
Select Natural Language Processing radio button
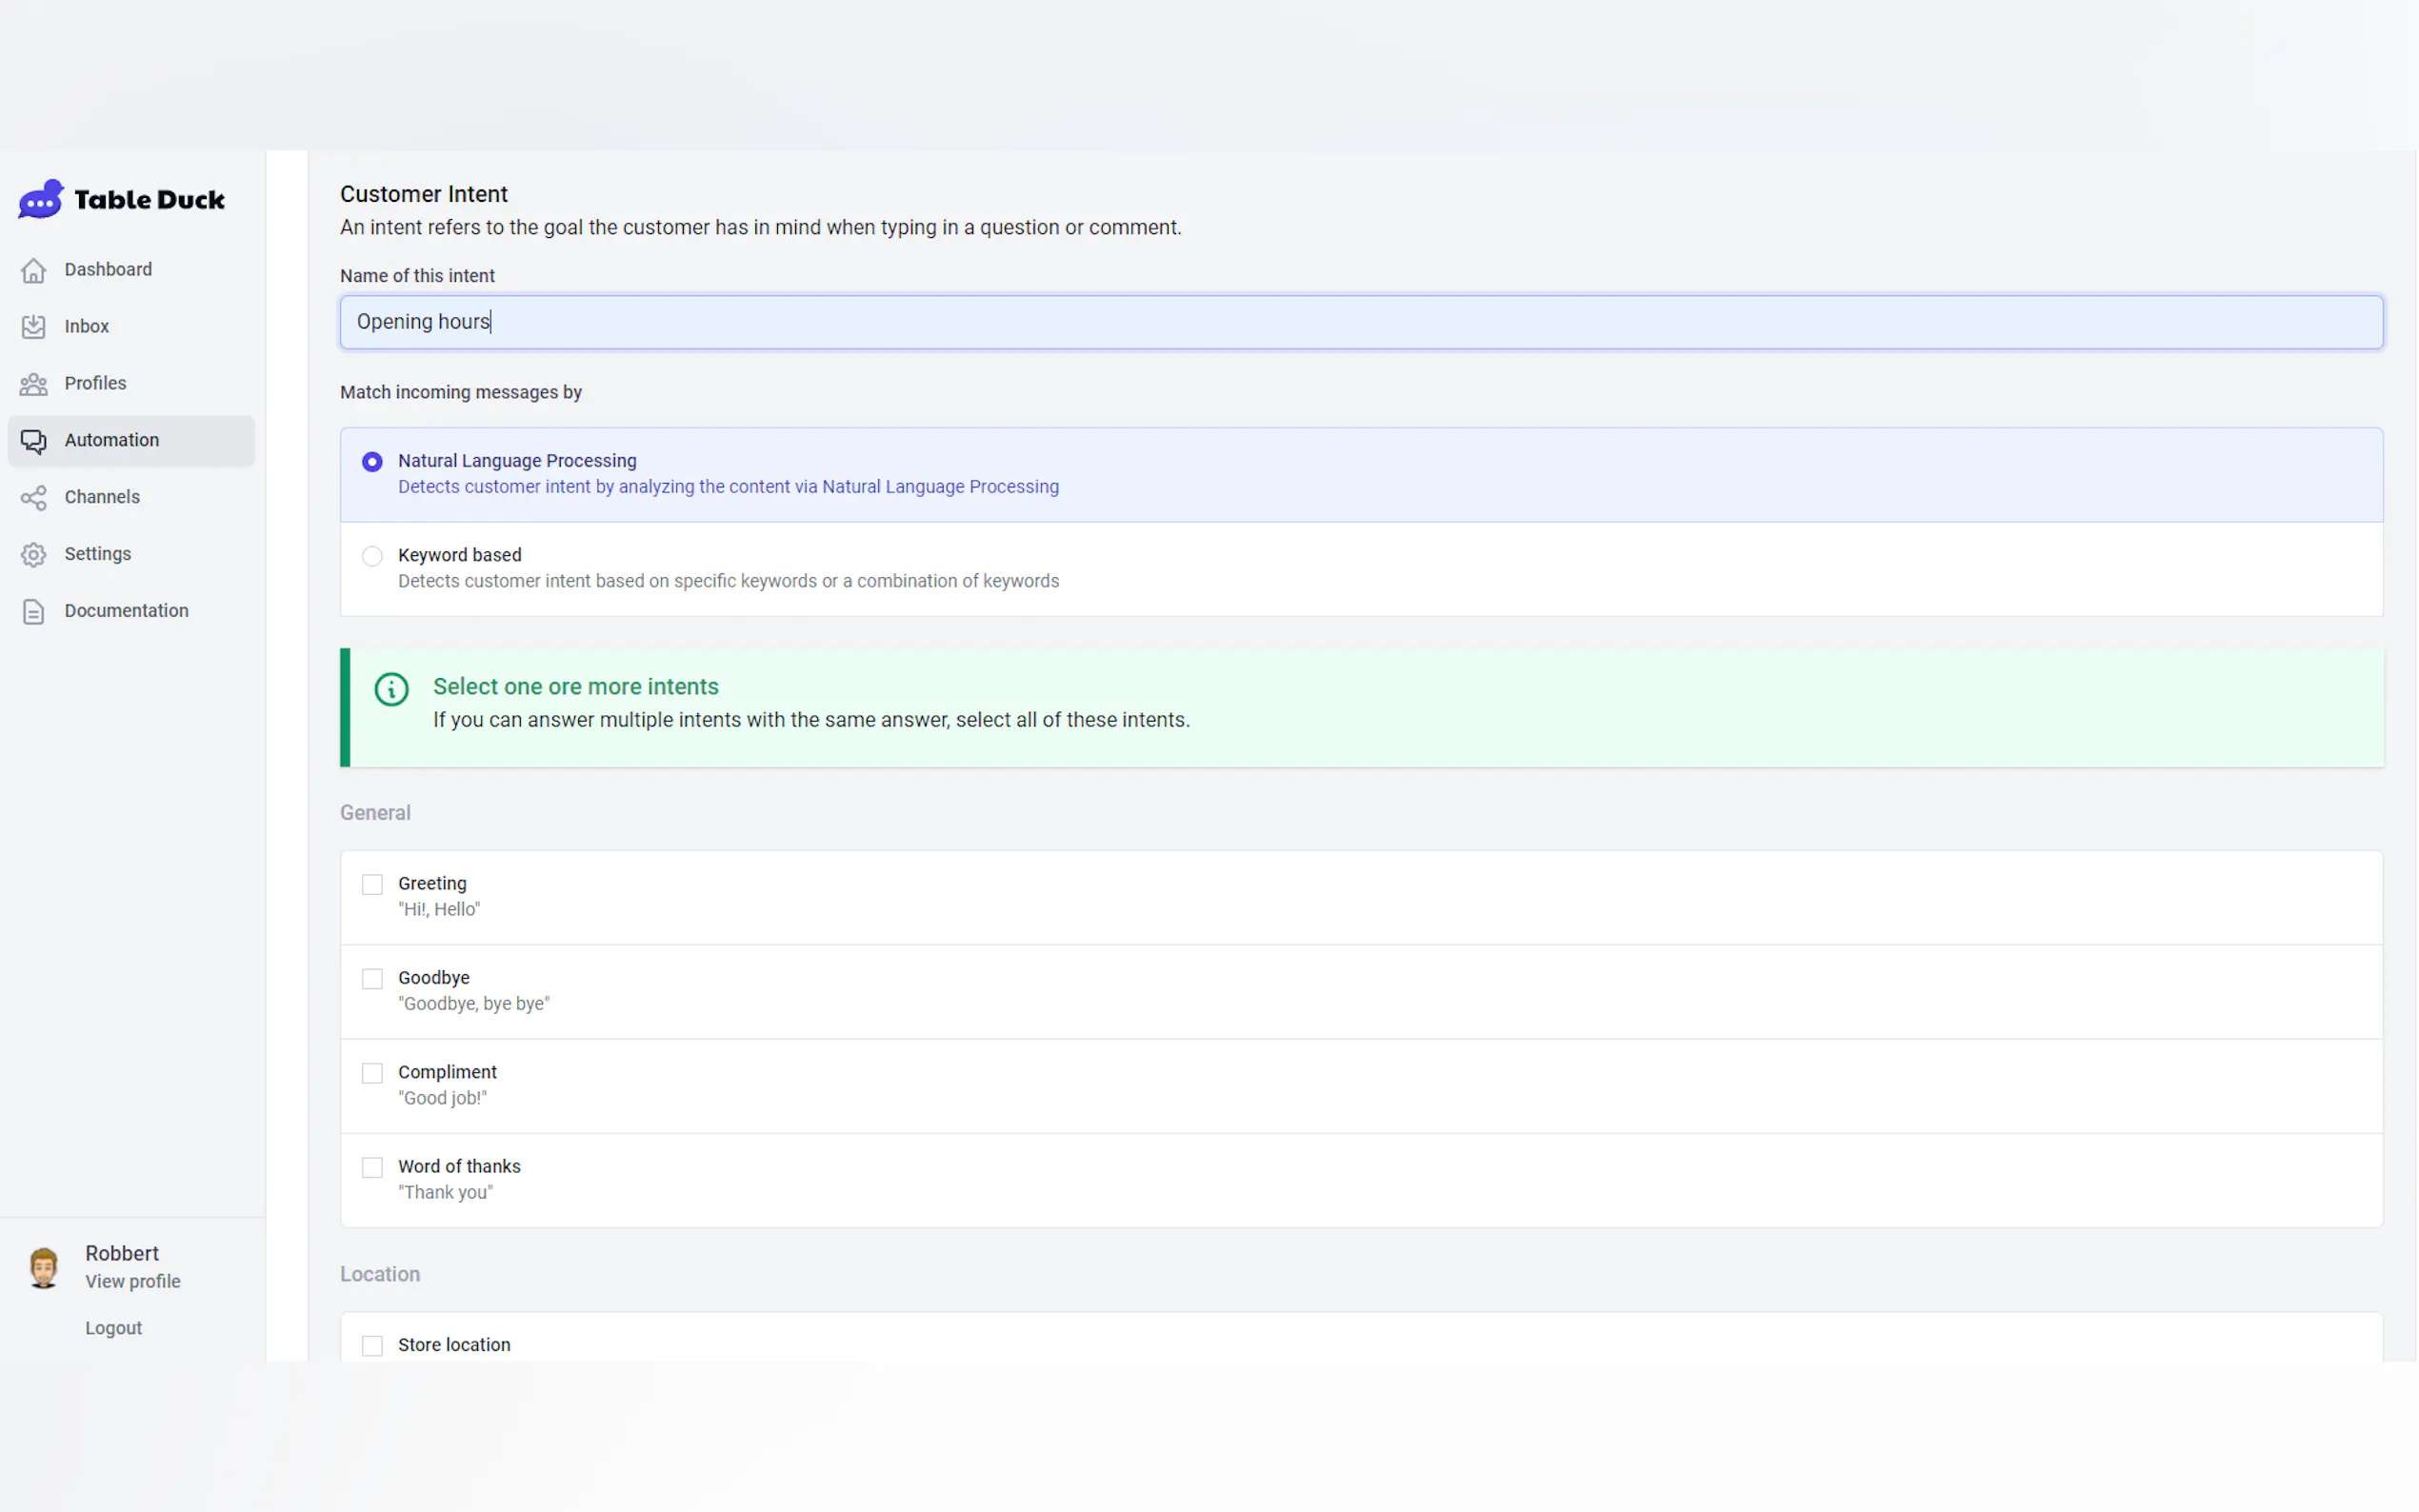[x=372, y=462]
